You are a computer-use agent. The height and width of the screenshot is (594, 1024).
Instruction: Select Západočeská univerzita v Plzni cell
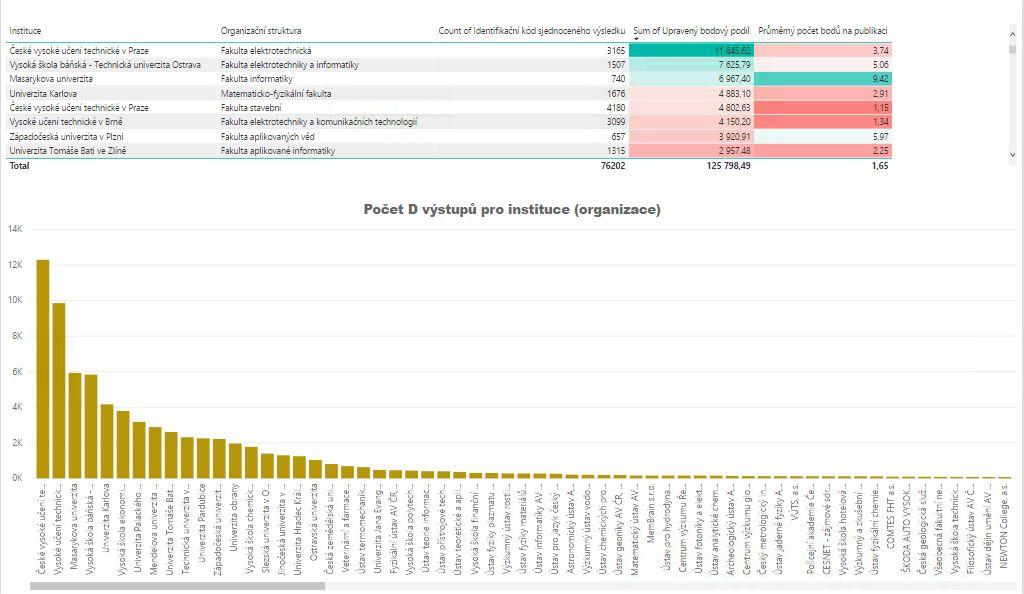coord(67,136)
